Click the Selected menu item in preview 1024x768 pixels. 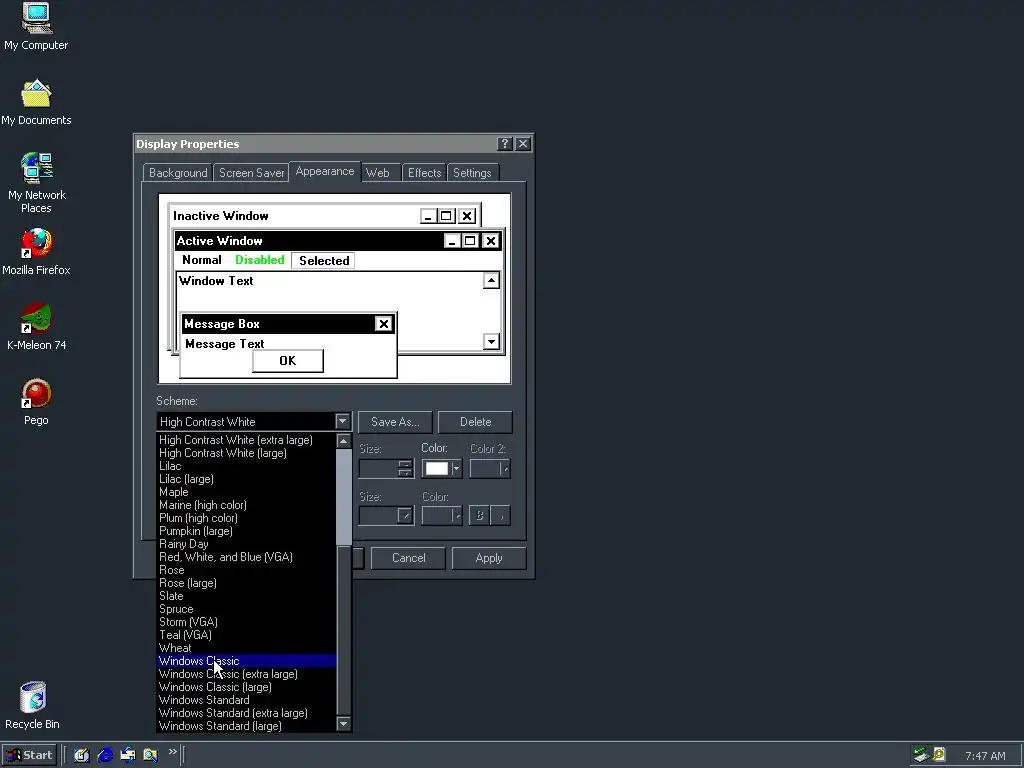pos(324,261)
